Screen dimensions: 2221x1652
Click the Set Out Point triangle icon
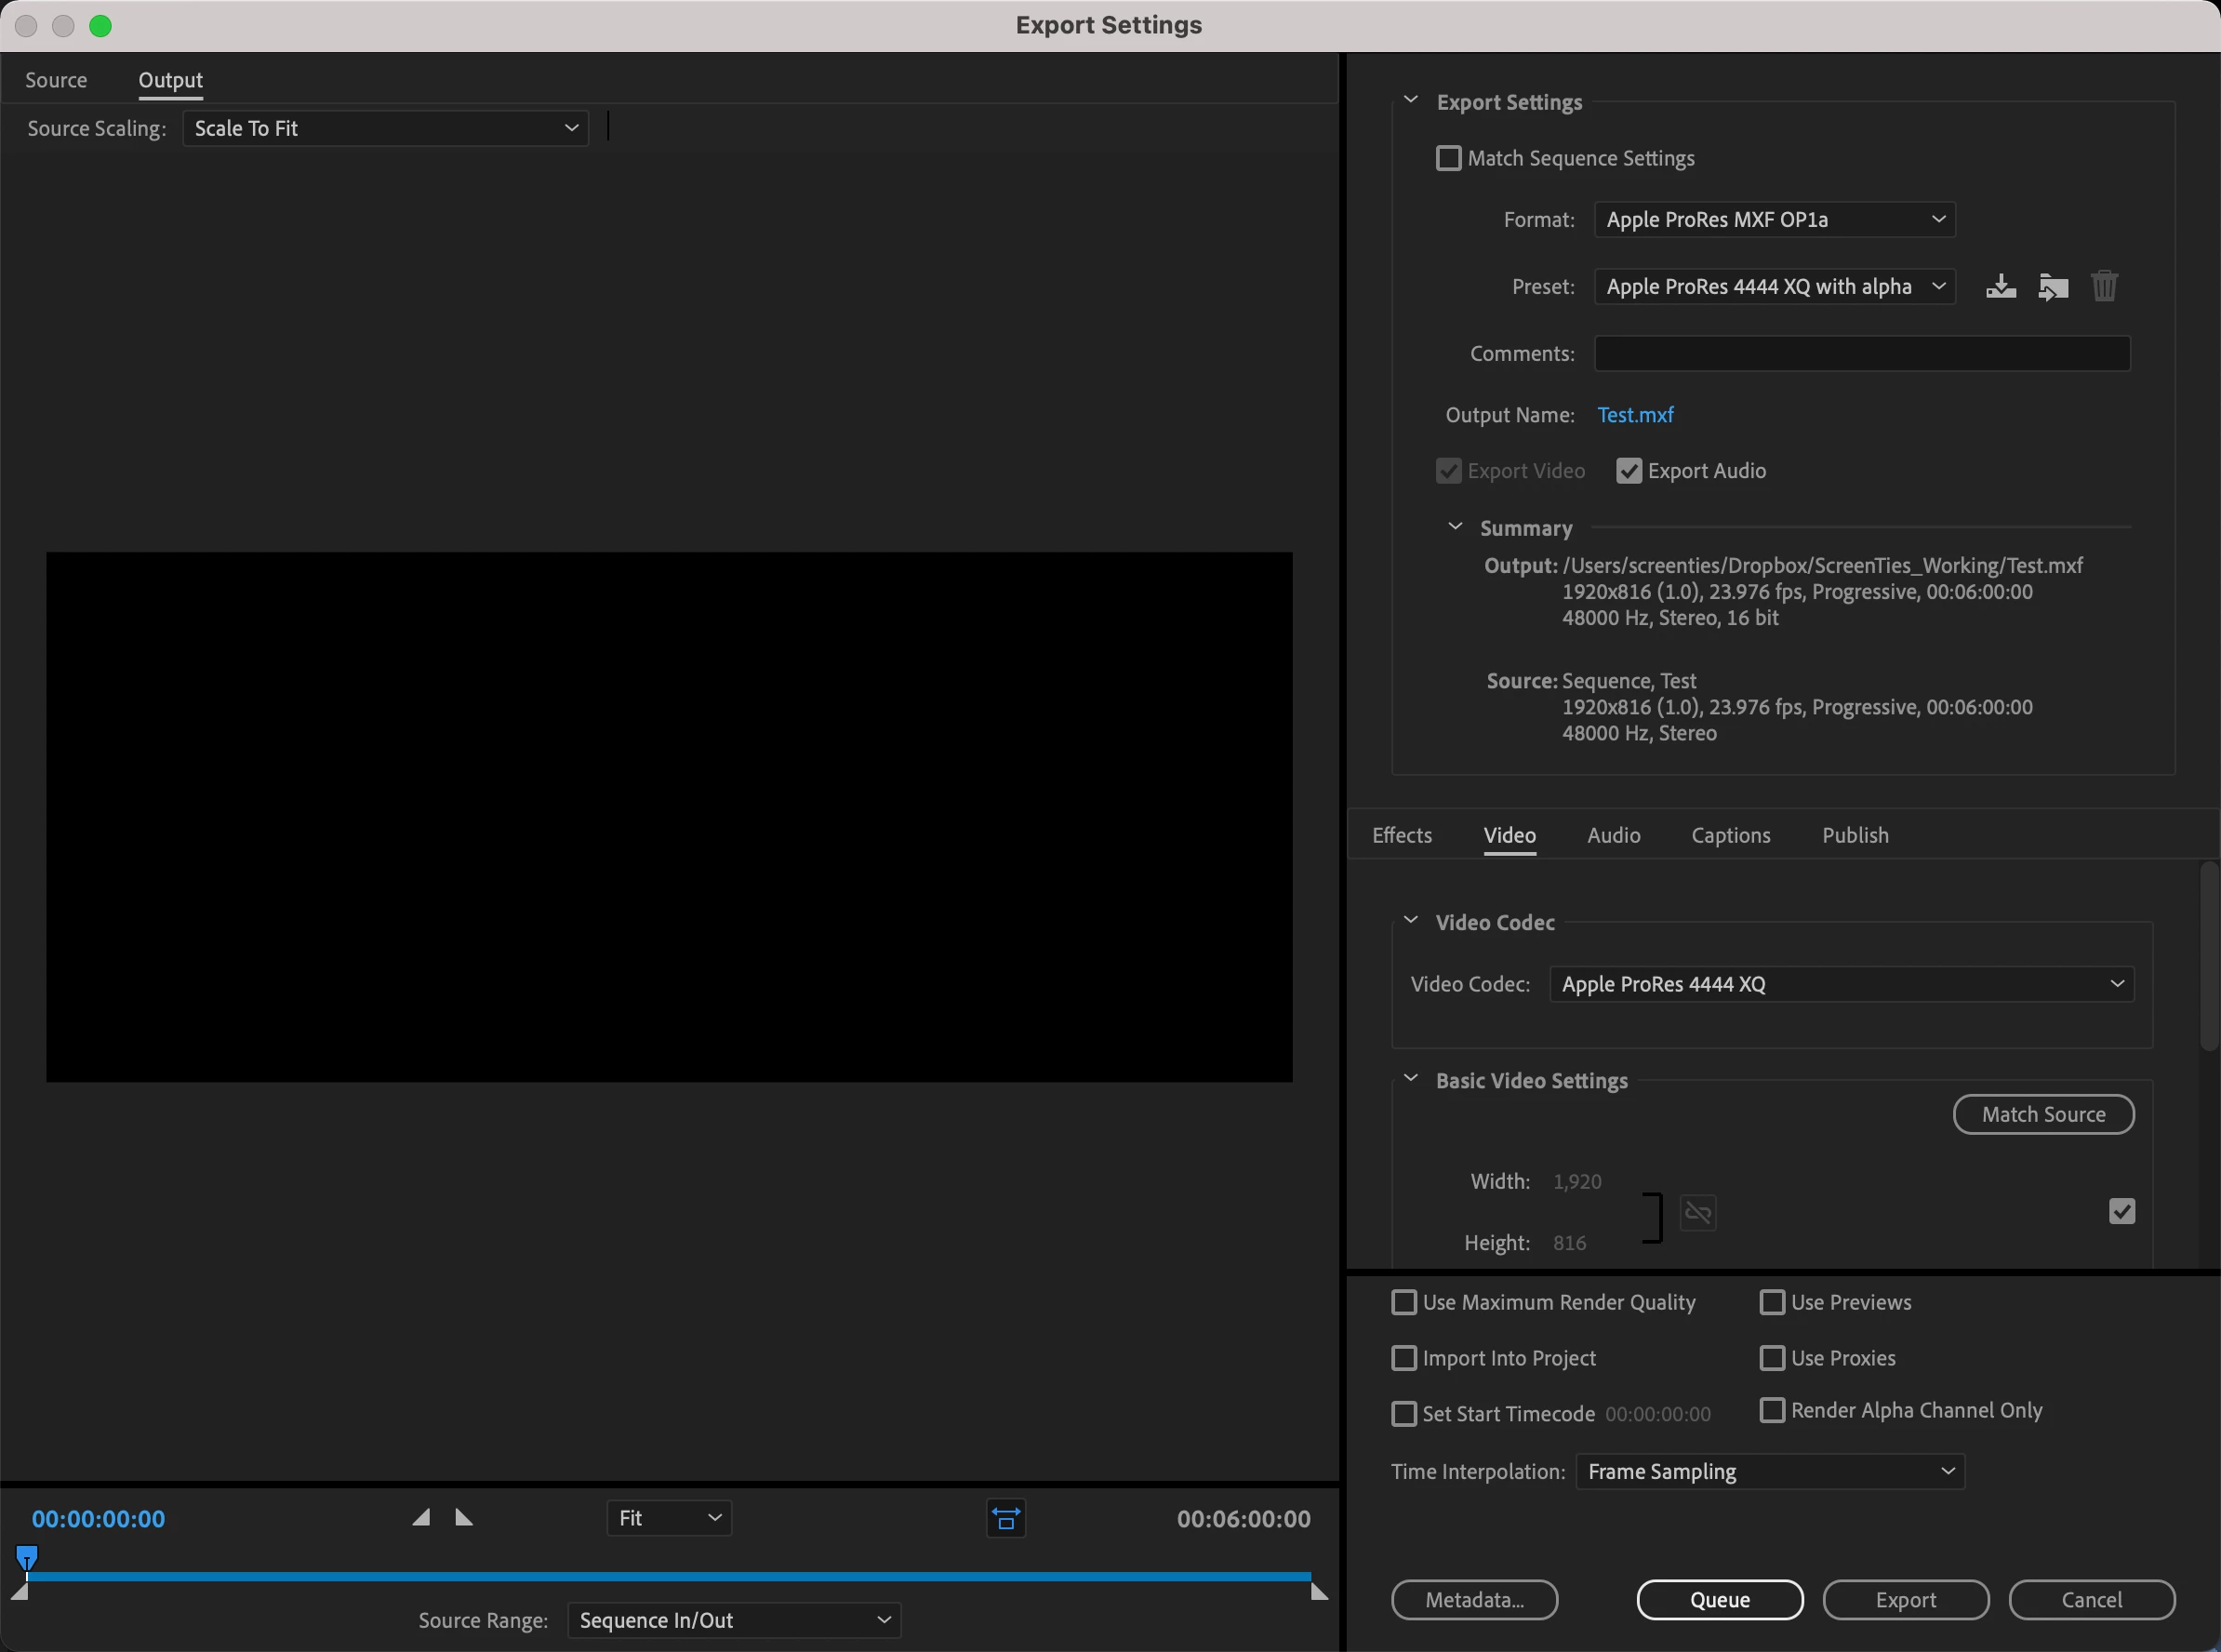[x=464, y=1518]
